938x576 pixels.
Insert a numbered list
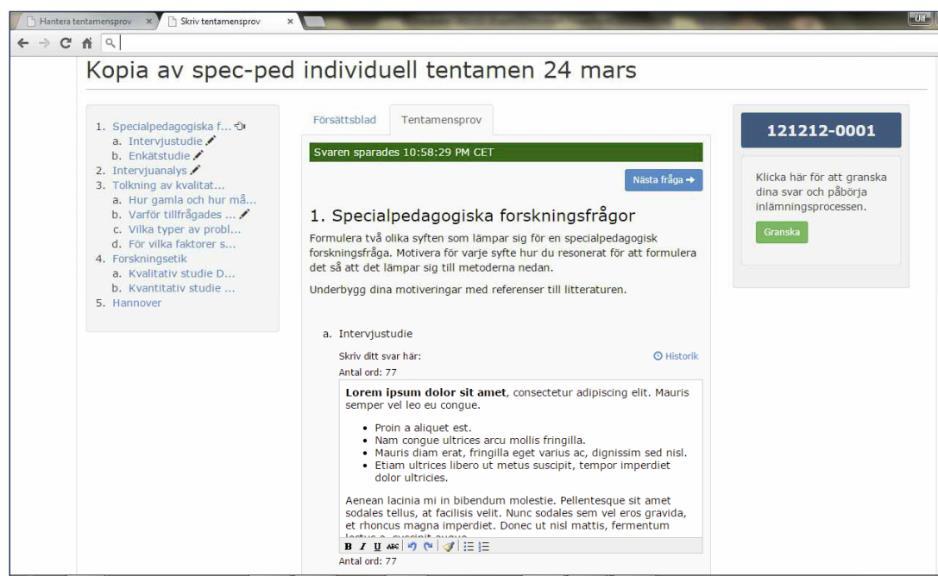[484, 546]
